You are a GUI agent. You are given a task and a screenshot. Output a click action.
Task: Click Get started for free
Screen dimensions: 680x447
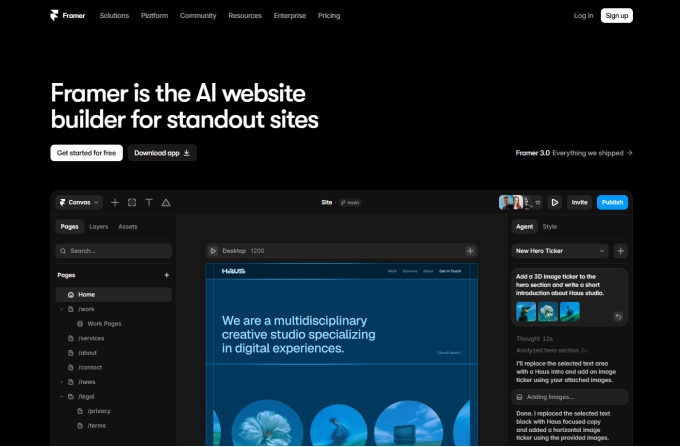point(86,153)
